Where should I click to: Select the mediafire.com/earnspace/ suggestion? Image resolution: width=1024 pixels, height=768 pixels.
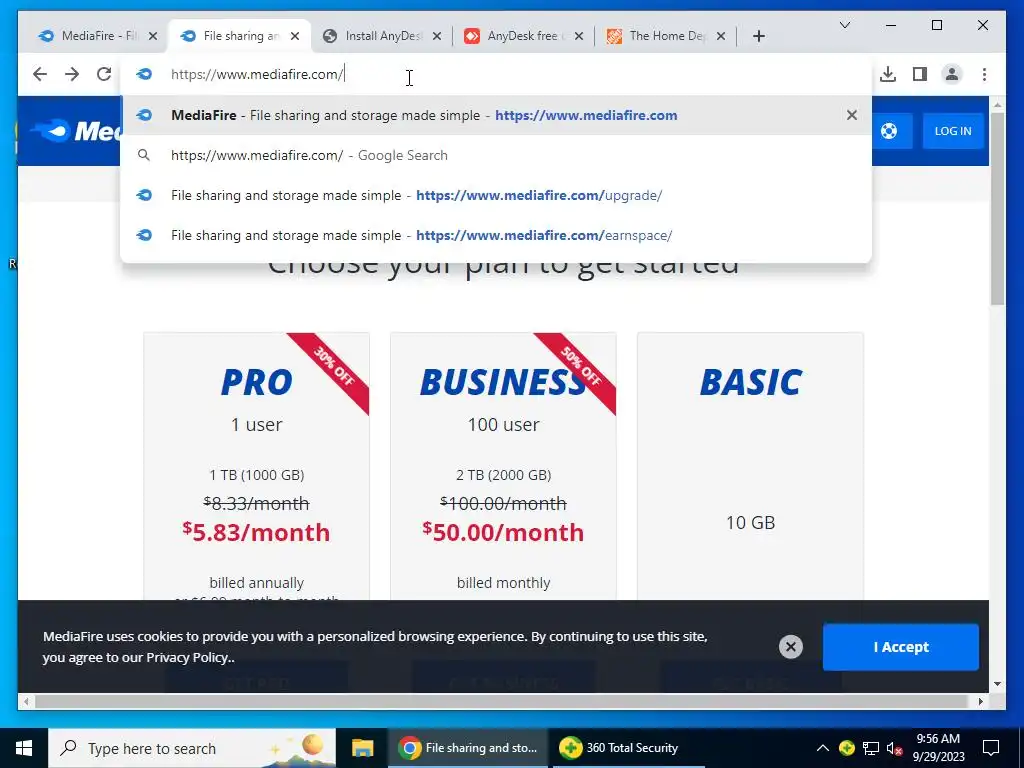[496, 235]
